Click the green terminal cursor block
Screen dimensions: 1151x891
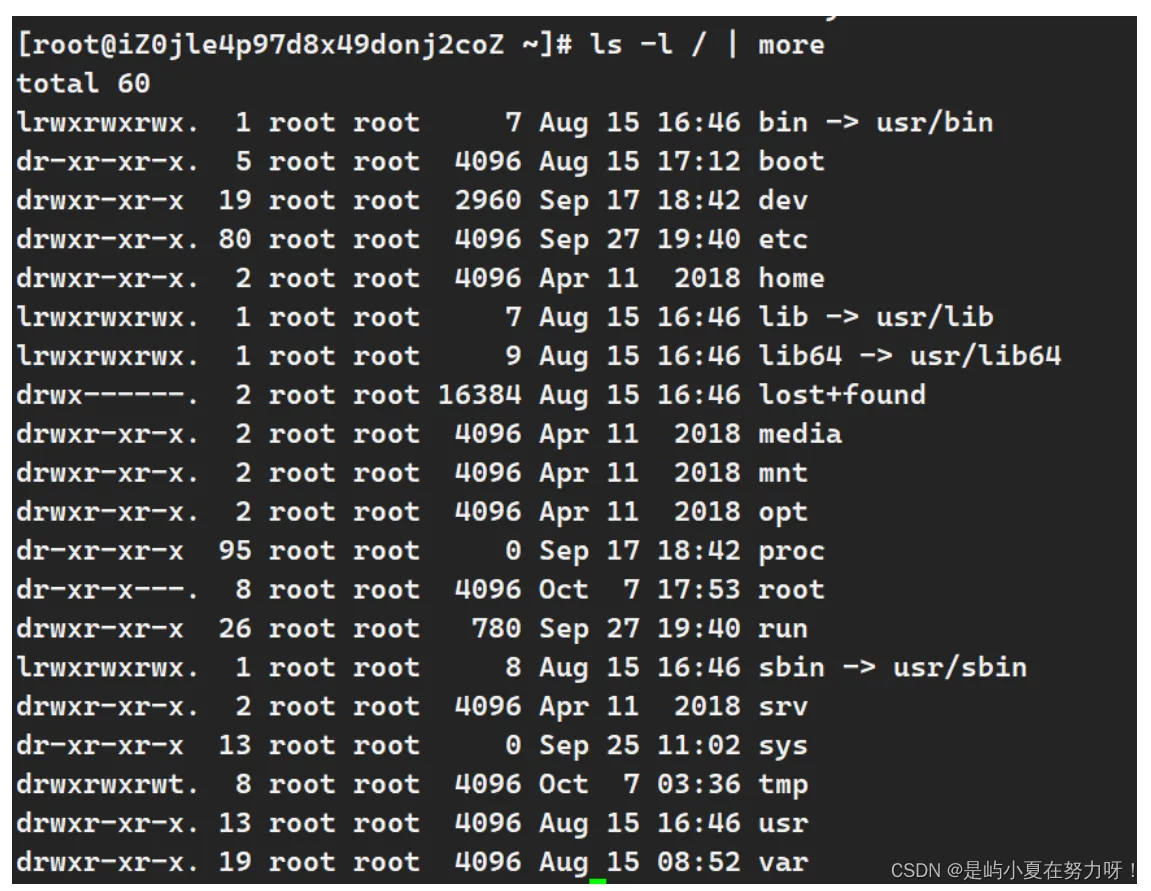point(598,882)
